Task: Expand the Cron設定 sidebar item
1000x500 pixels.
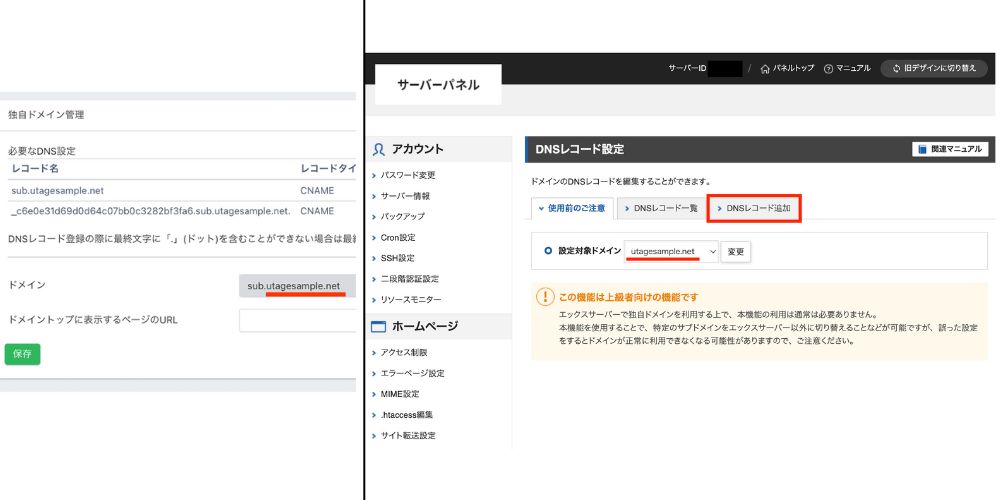Action: 398,237
